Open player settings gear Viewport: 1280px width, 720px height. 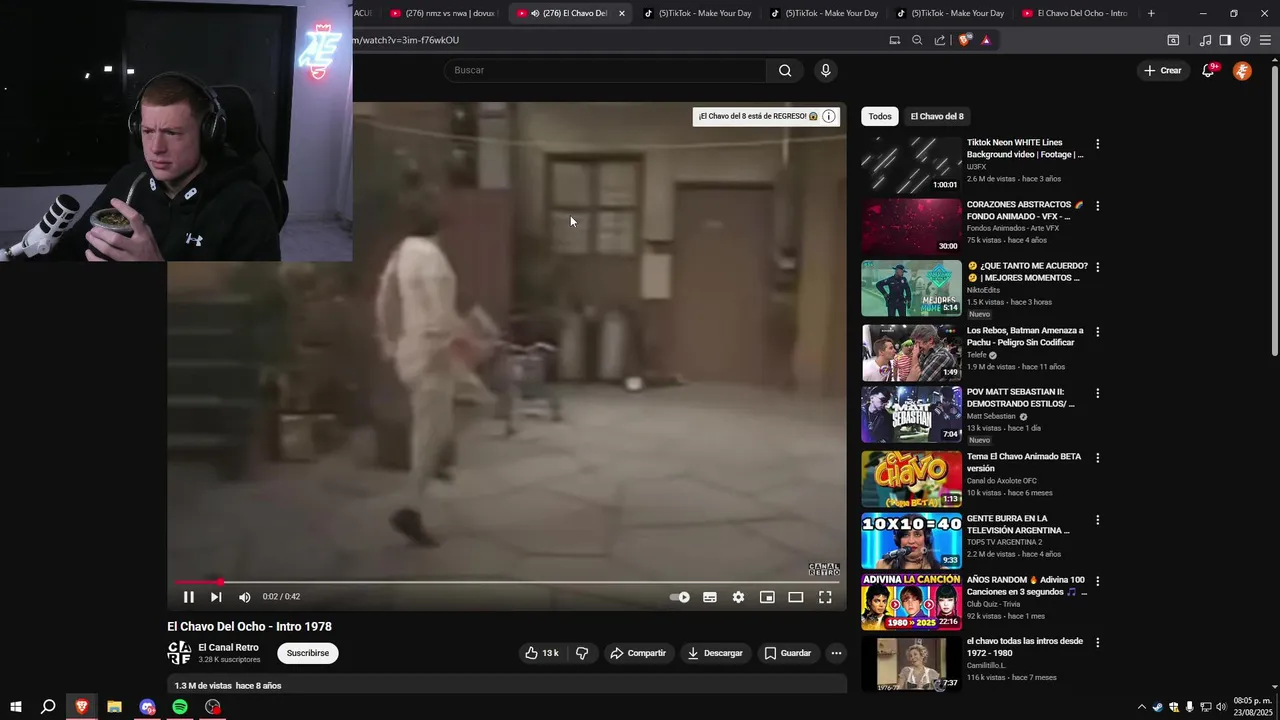tap(738, 597)
